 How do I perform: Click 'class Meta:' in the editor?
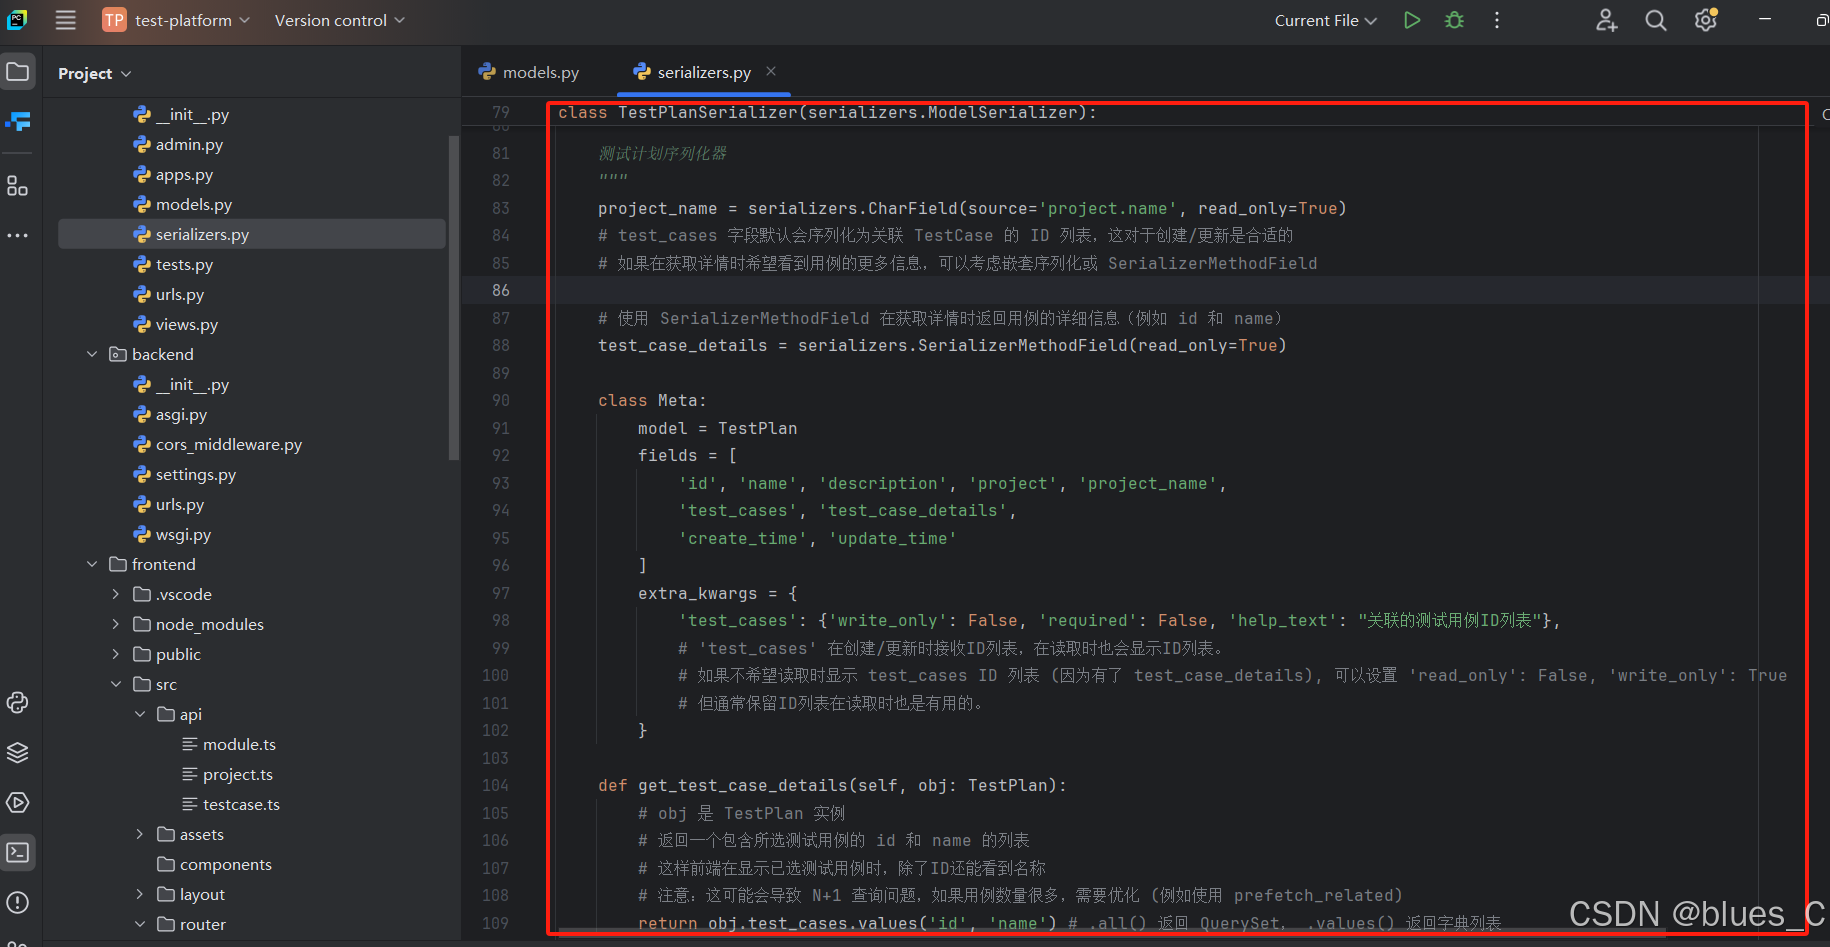pyautogui.click(x=652, y=400)
